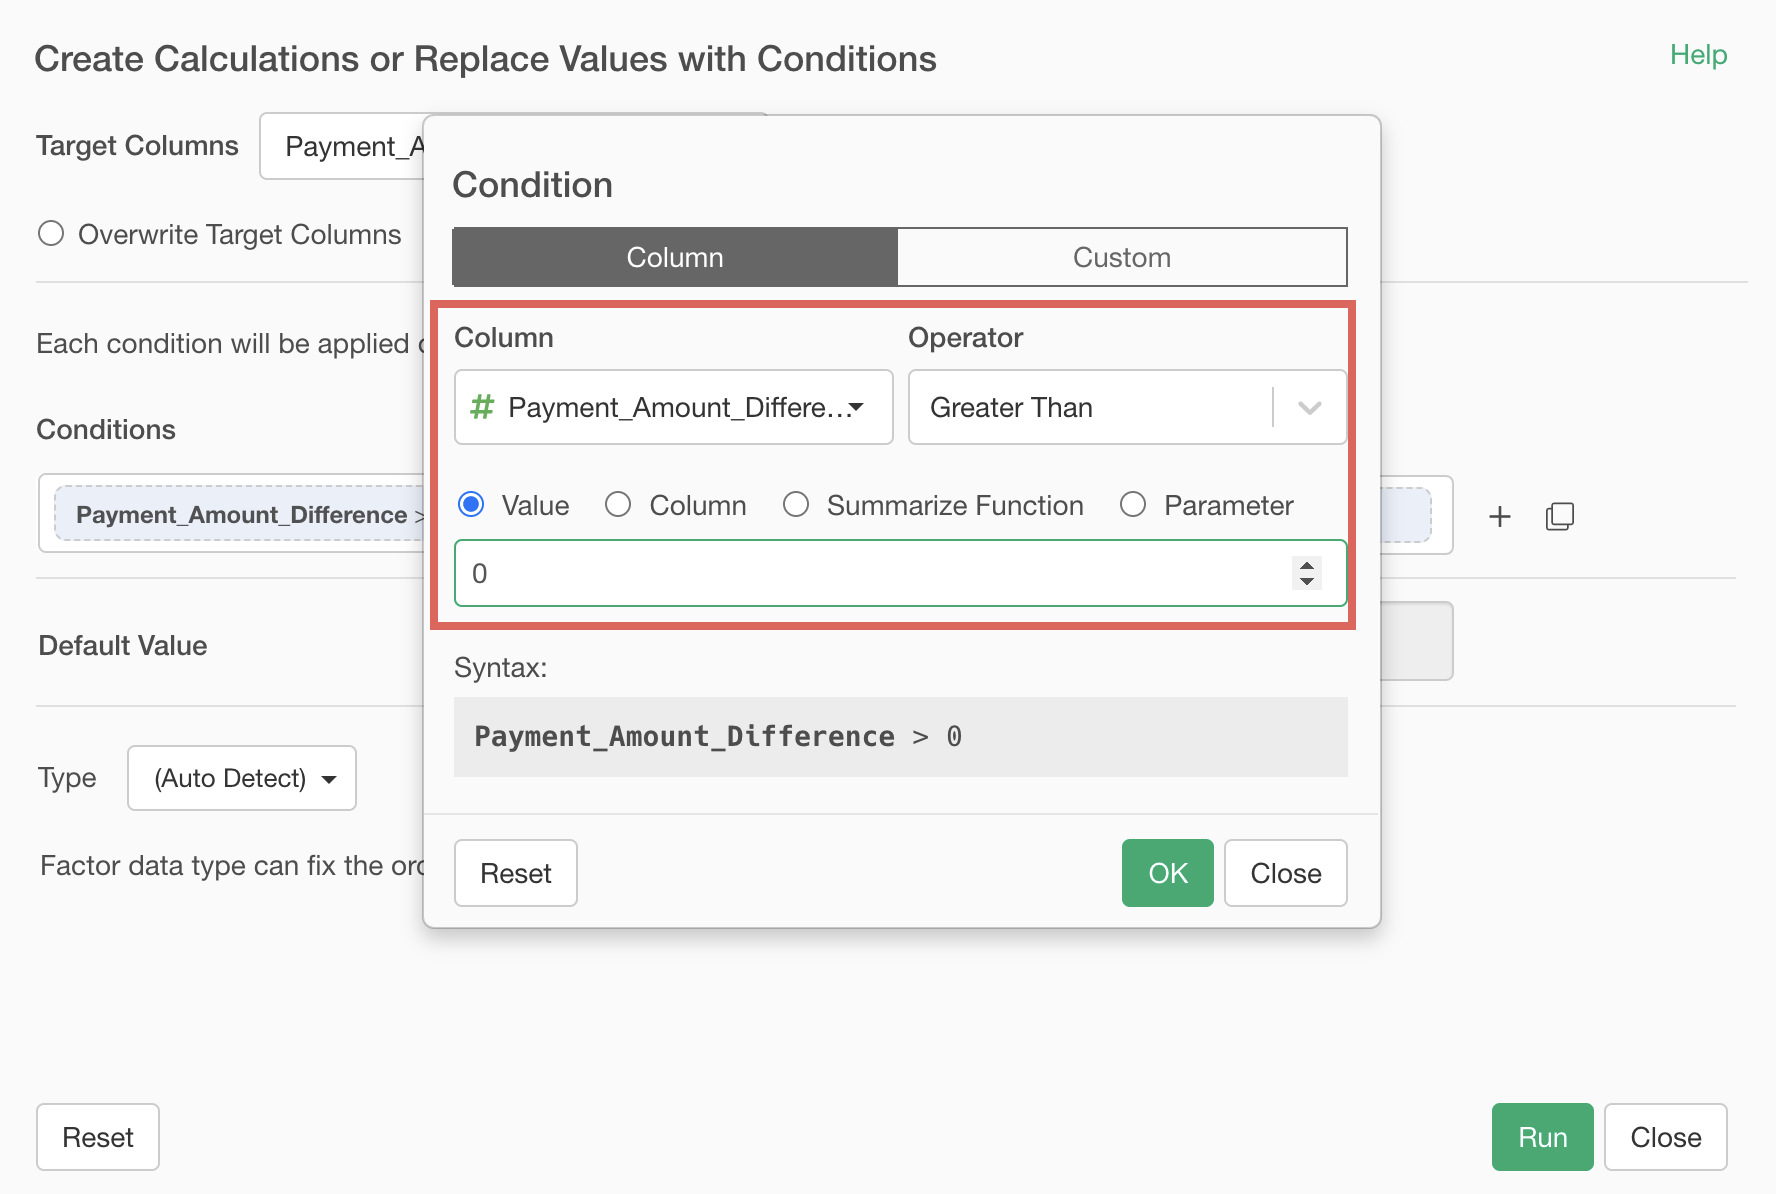Screen dimensions: 1776x1194
Task: Click Reset in the Condition dialog
Action: 515,873
